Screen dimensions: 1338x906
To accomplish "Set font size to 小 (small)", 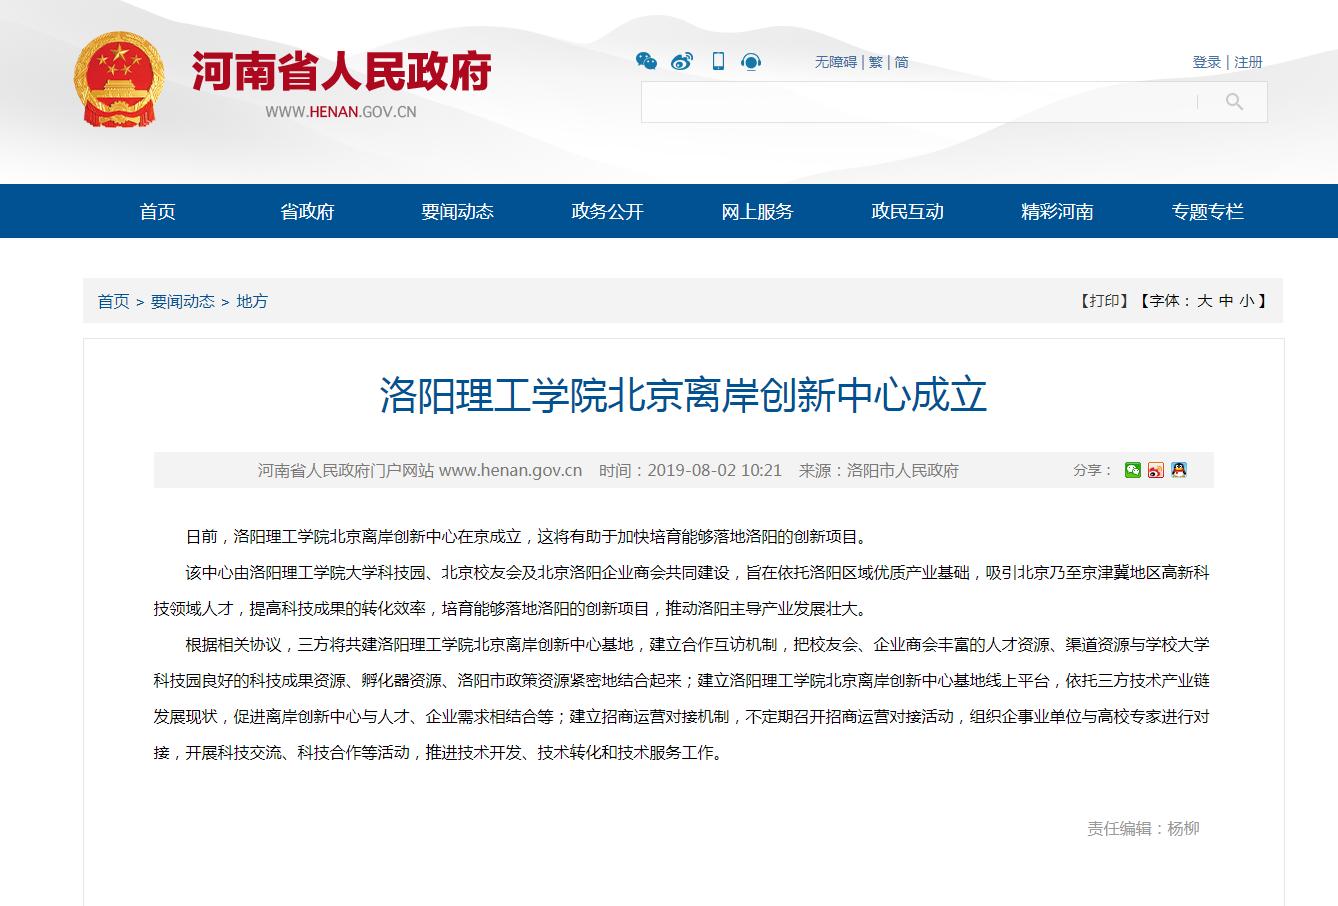I will pos(1246,301).
